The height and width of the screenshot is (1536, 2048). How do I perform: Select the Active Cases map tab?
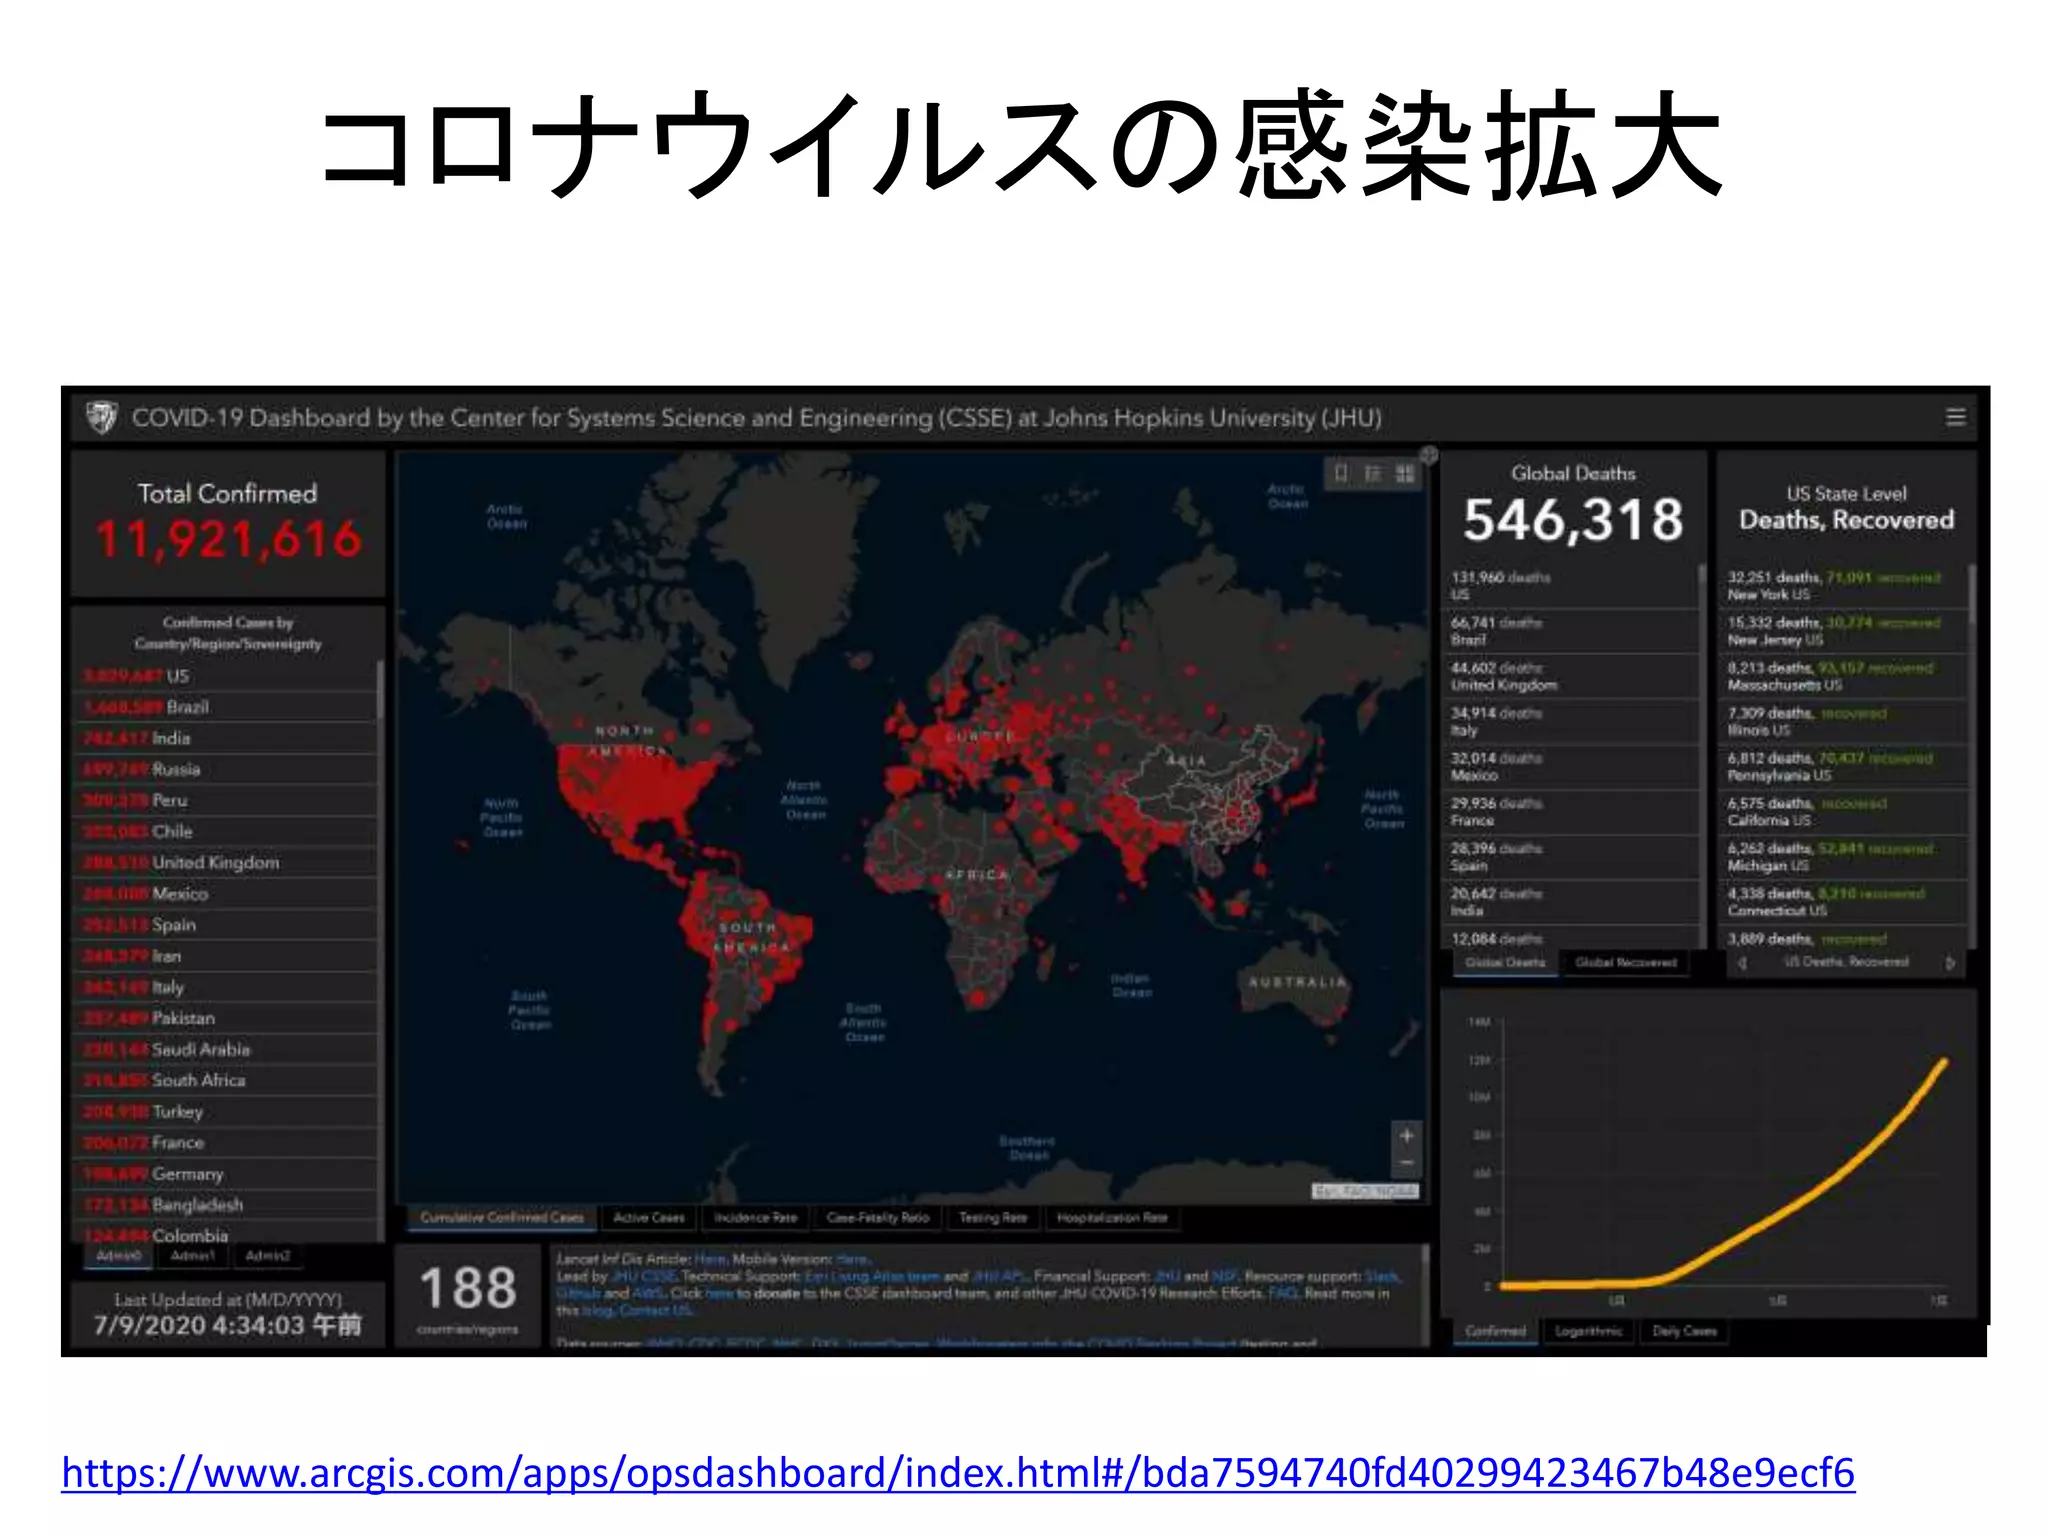649,1218
